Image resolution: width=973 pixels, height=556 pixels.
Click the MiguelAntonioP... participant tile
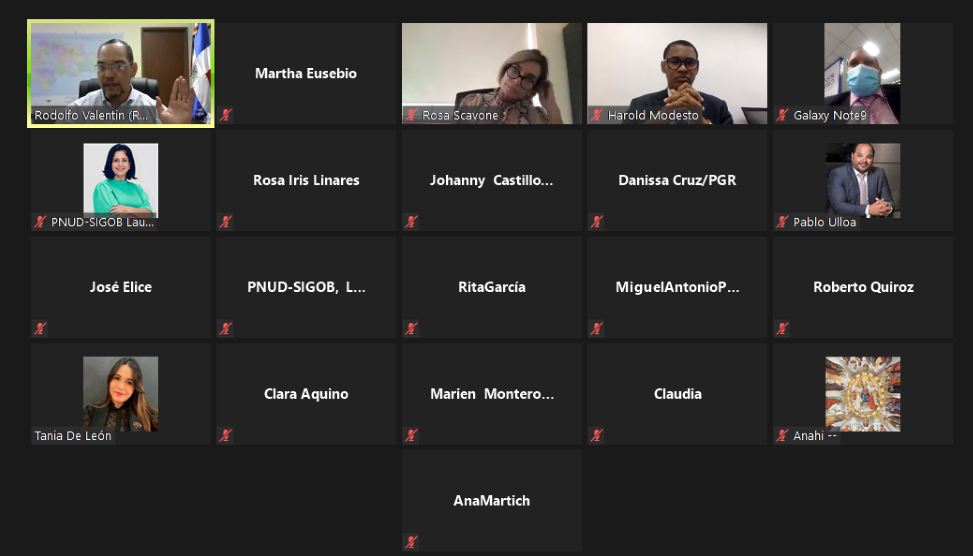click(x=677, y=287)
